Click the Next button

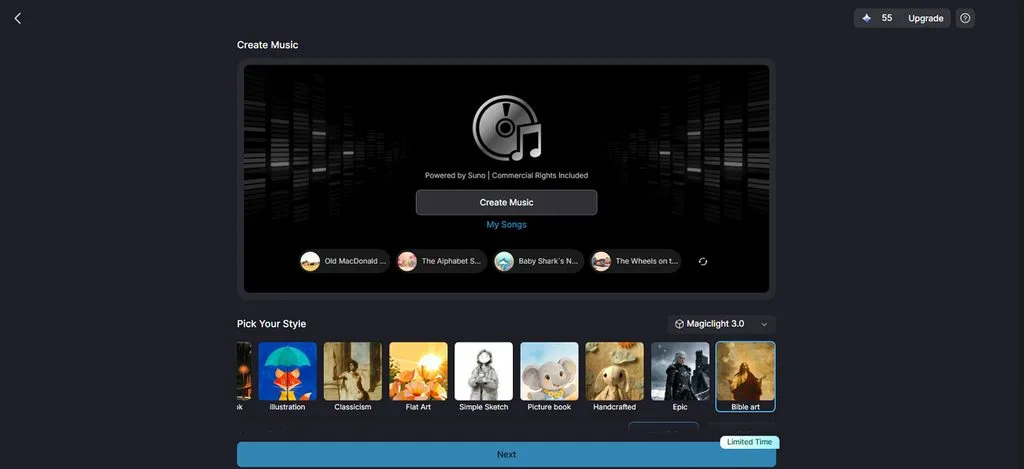click(x=506, y=455)
